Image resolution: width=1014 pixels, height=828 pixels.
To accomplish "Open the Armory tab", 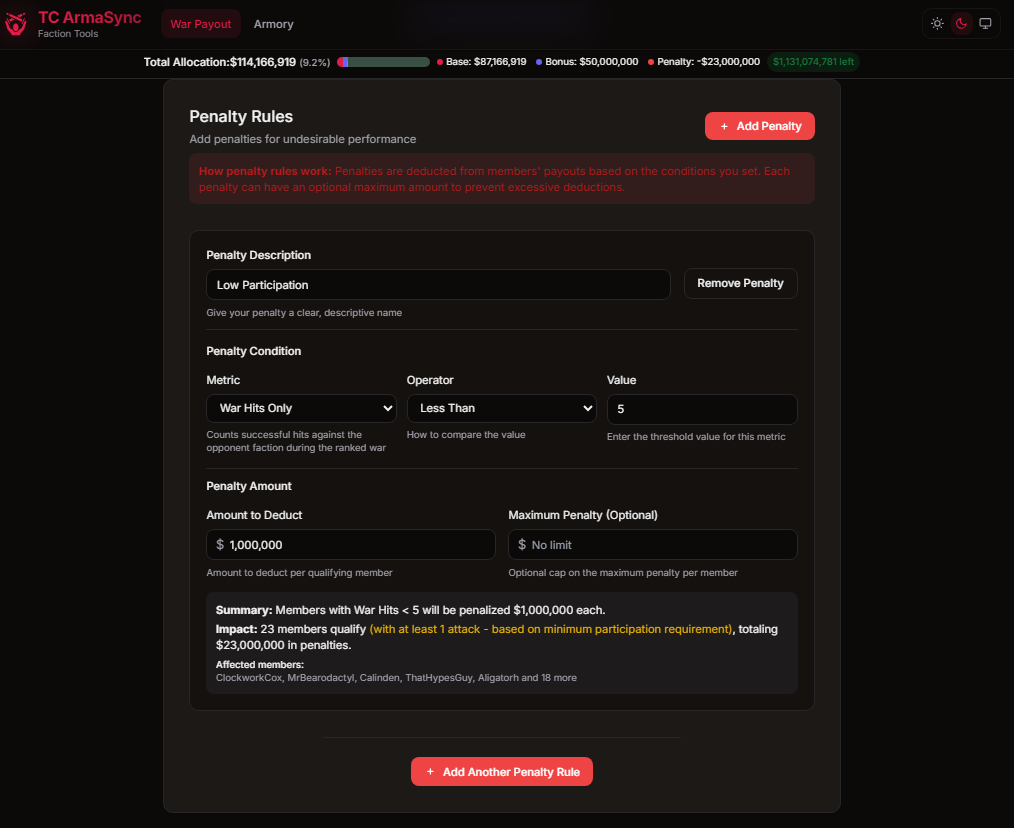I will click(x=274, y=24).
